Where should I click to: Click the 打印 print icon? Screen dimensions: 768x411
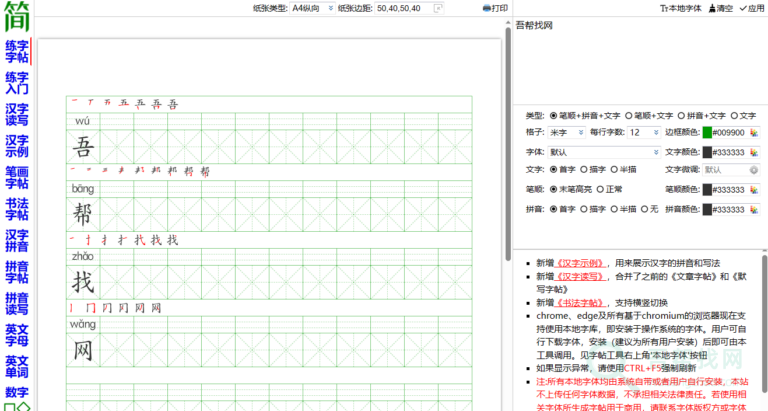487,8
